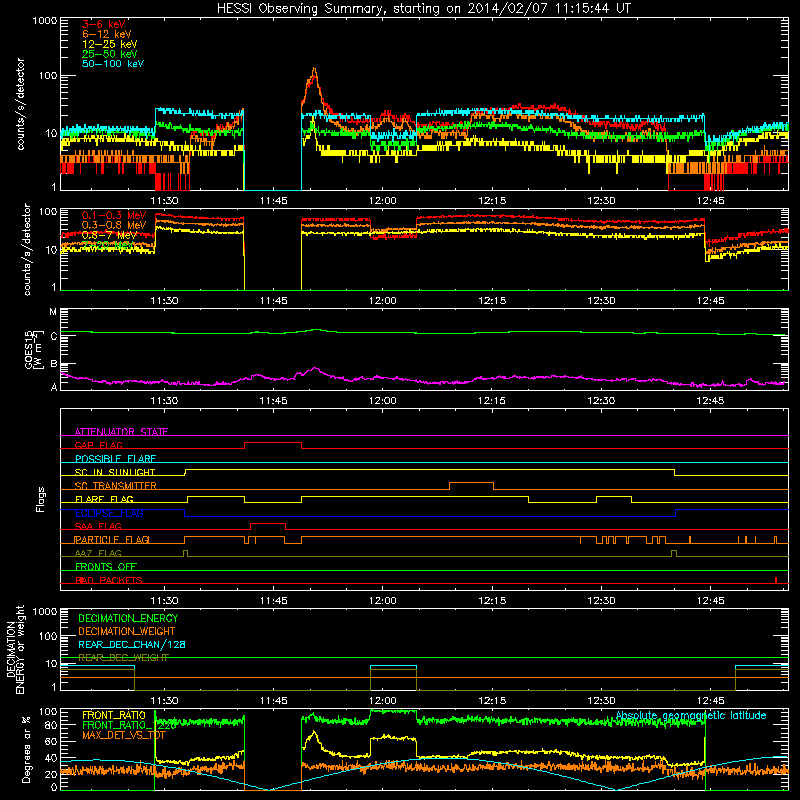Viewport: 800px width, 800px height.
Task: Select the yellow 12-25 keV legend label
Action: click(110, 44)
